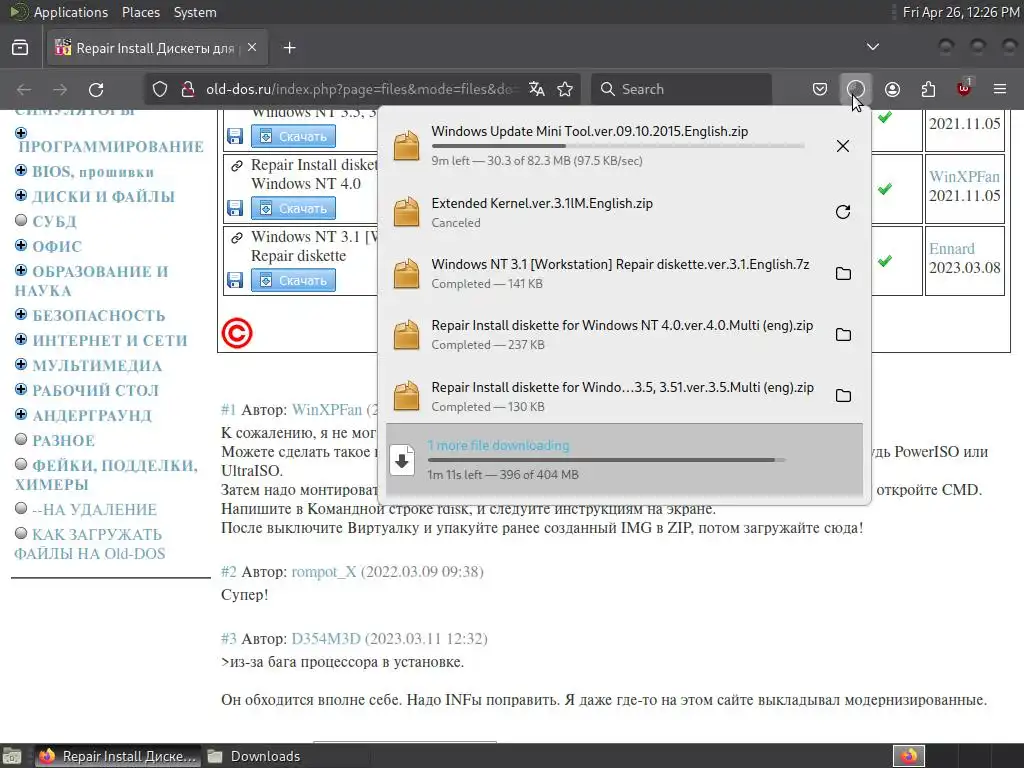
Task: Bookmark this page with the star icon
Action: tap(565, 89)
